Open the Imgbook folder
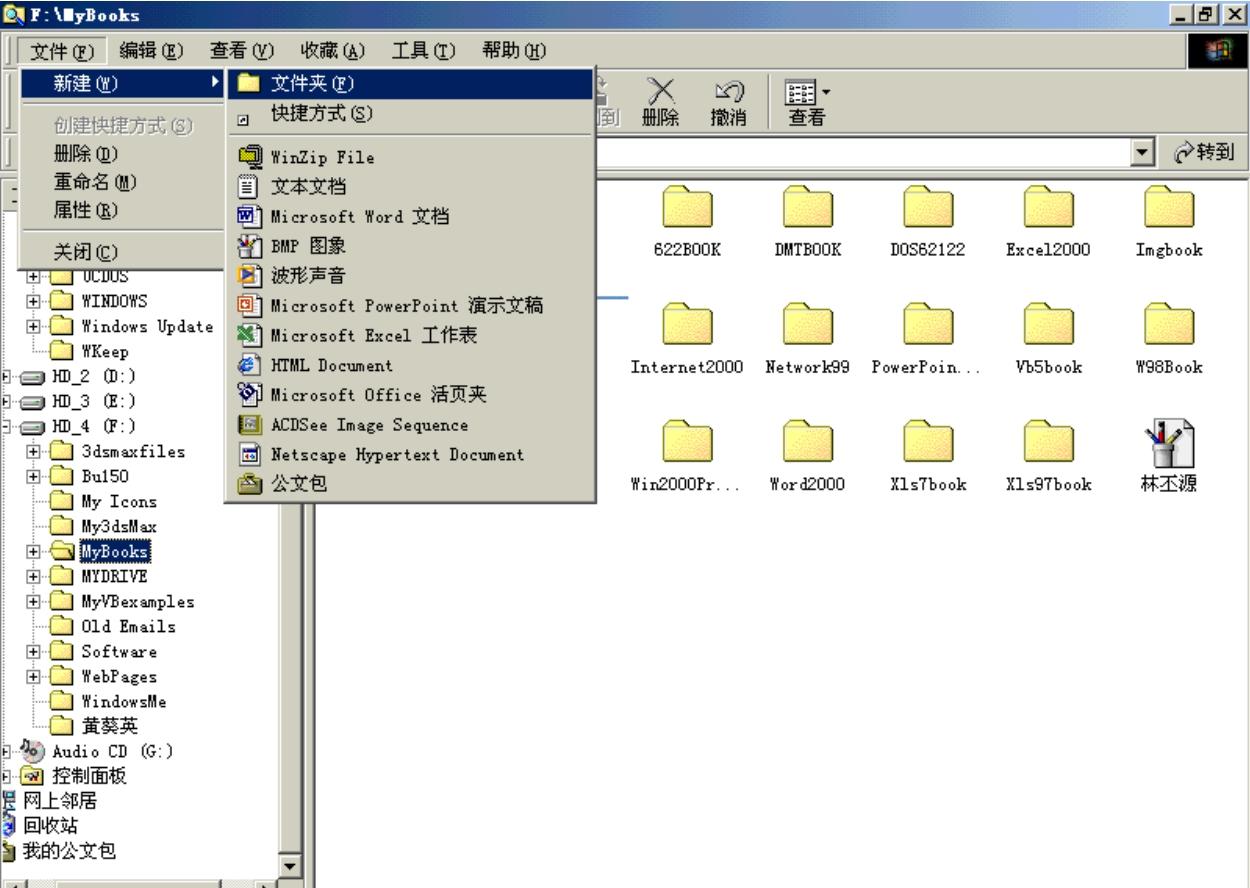1250x888 pixels. pyautogui.click(x=1170, y=222)
